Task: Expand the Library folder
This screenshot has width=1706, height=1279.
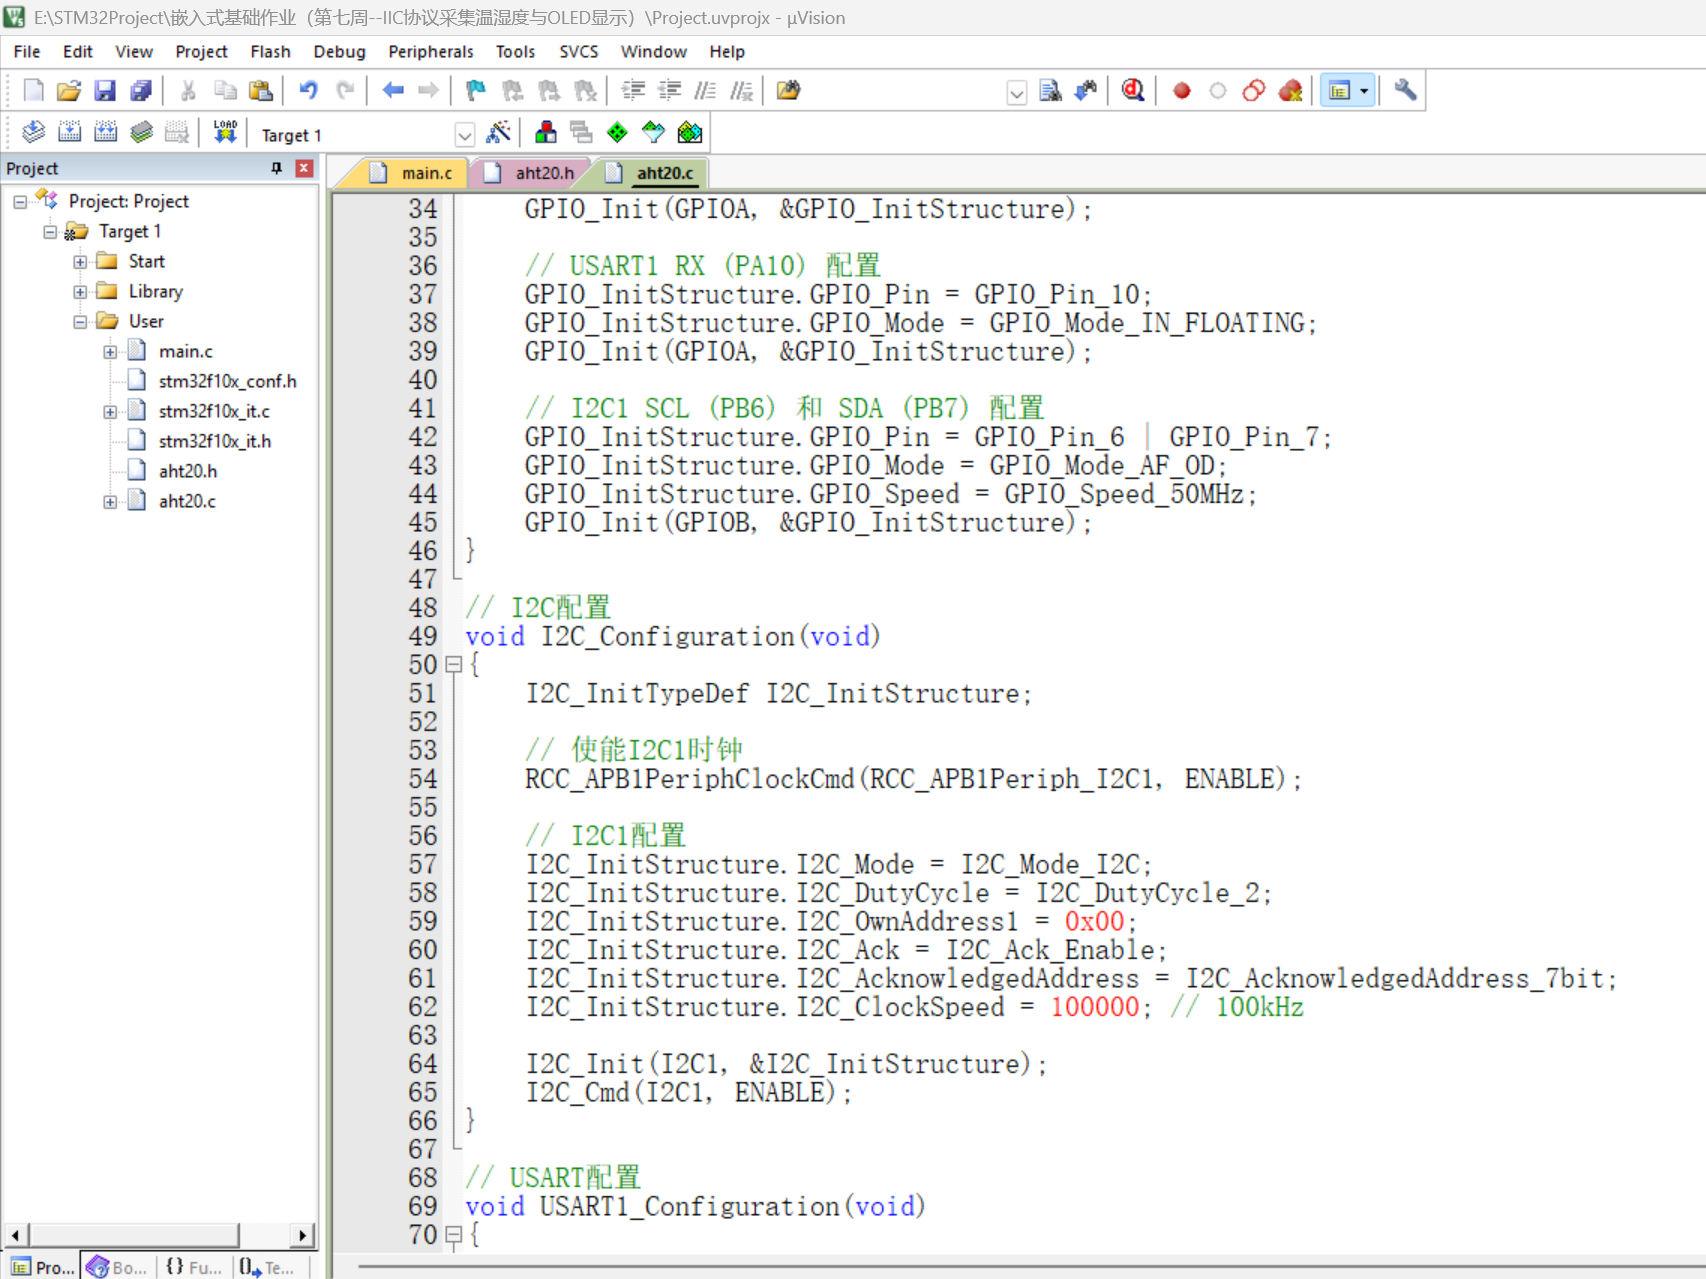Action: pos(80,292)
